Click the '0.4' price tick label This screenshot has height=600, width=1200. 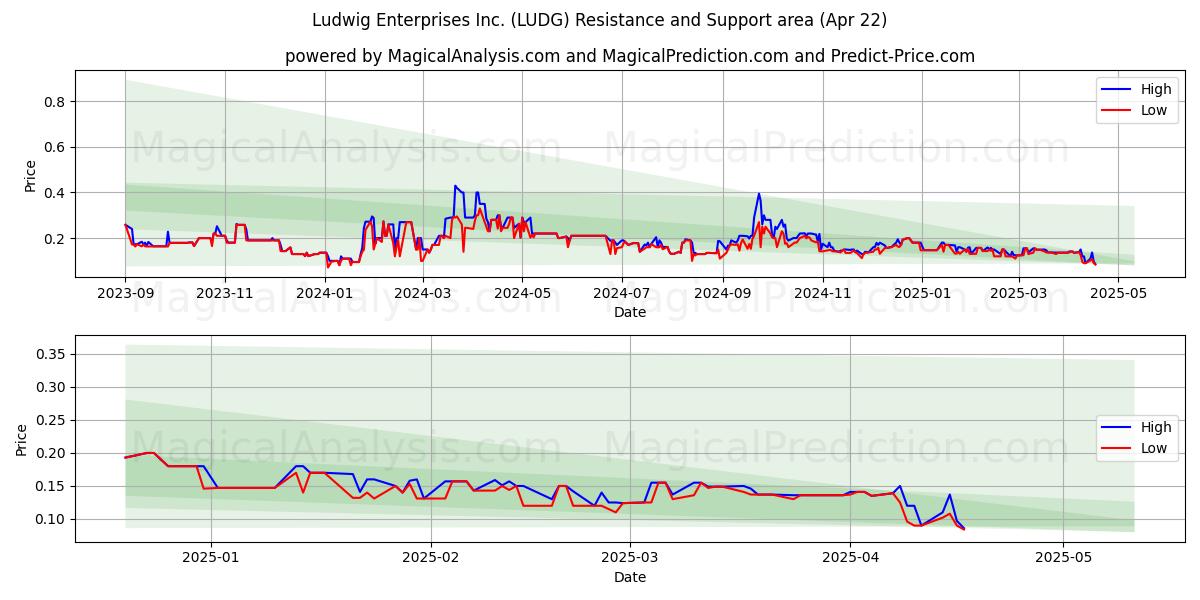pos(54,193)
